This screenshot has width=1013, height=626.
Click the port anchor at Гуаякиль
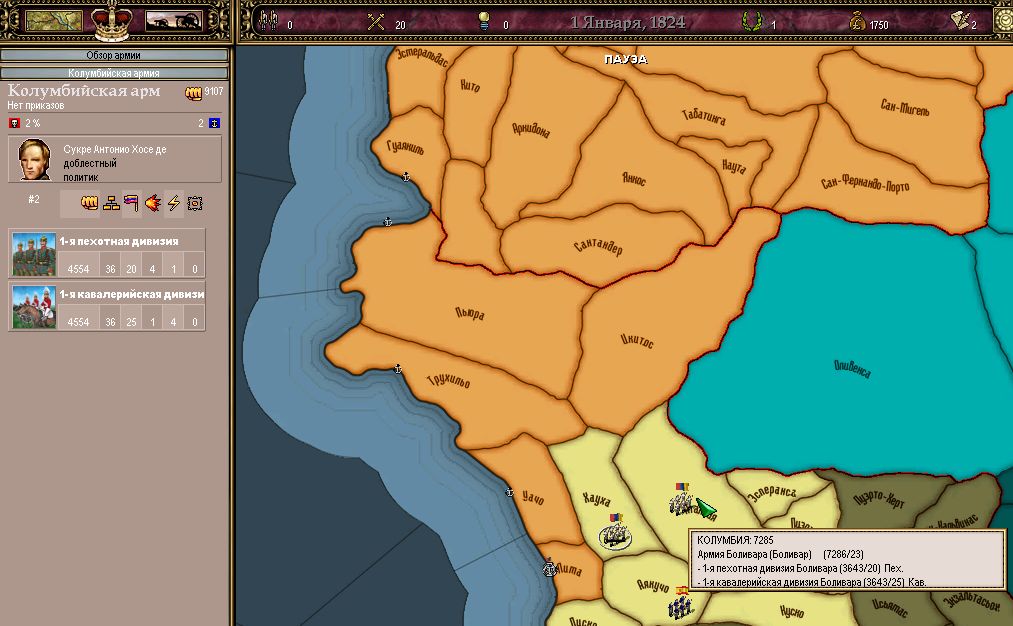click(406, 176)
